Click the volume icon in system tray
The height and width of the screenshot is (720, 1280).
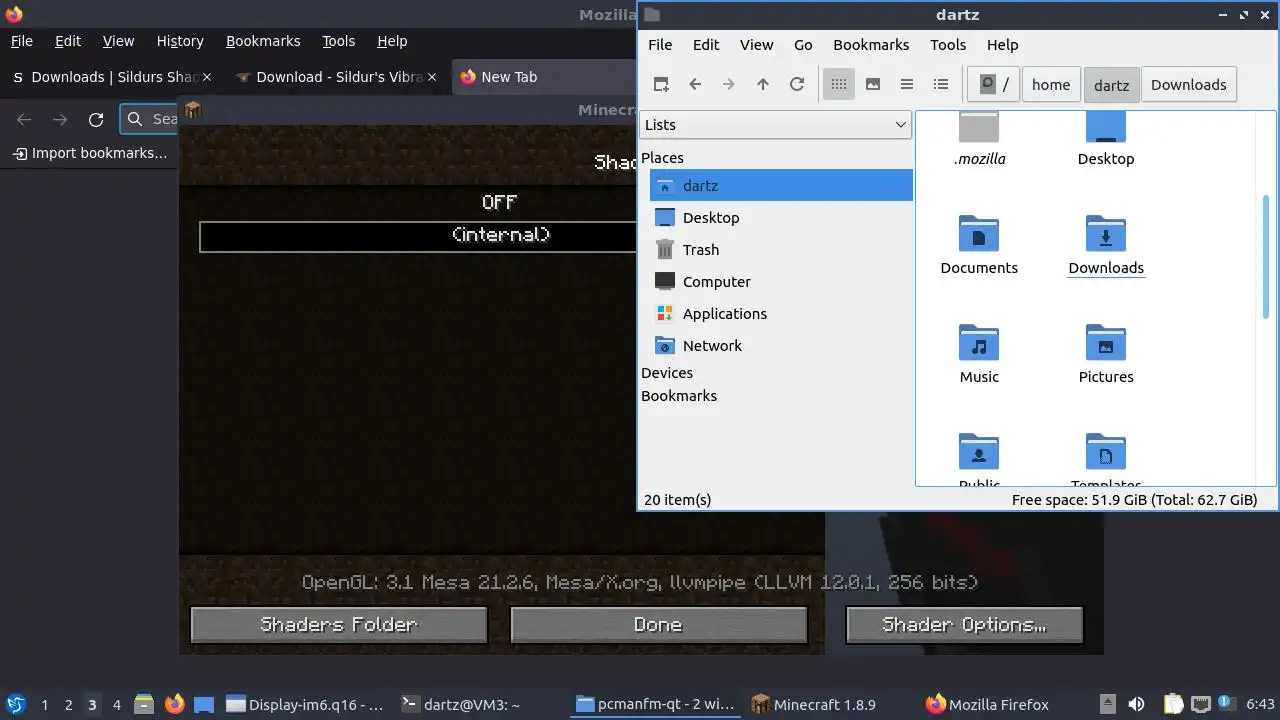[1136, 705]
